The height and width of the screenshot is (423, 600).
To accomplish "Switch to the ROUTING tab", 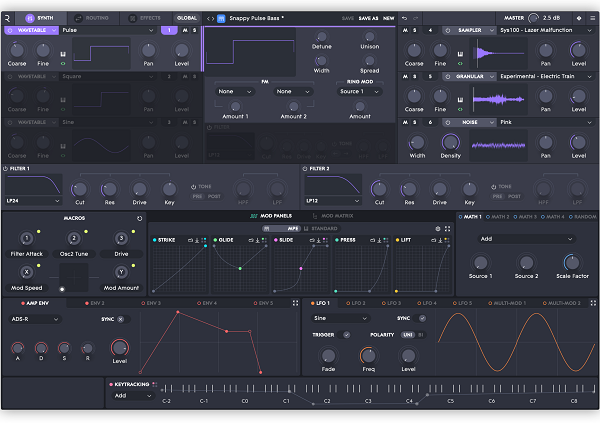I will tap(92, 18).
